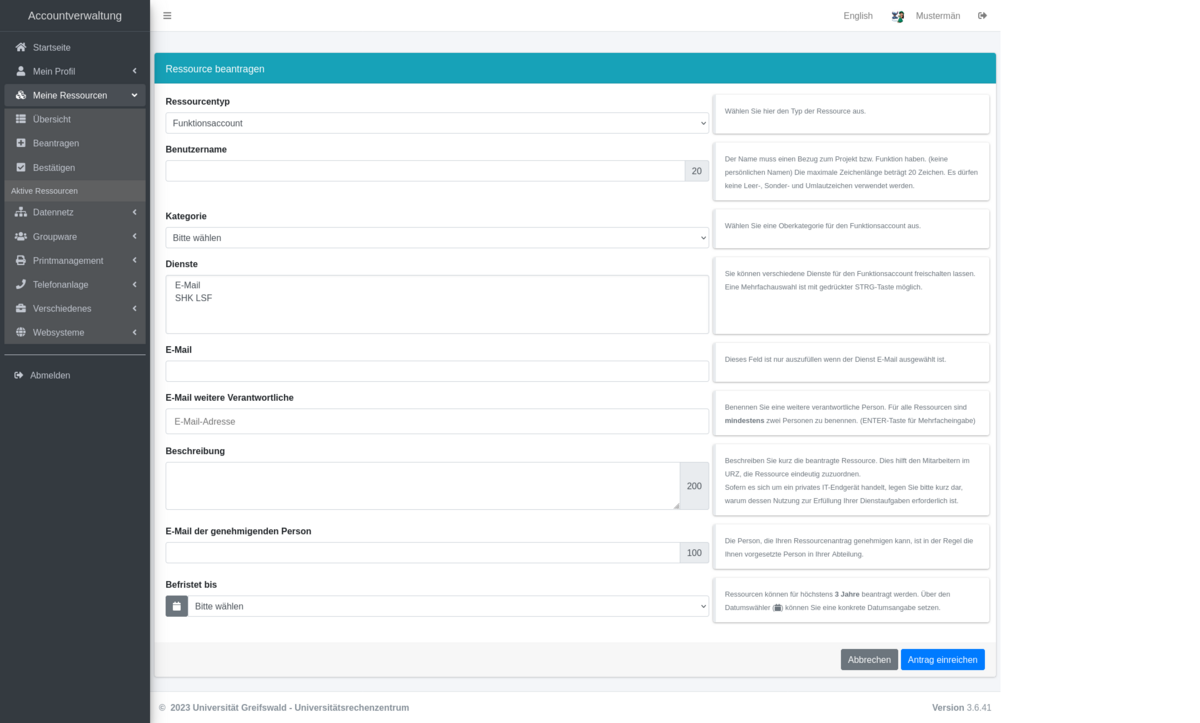Switch language to English
The image size is (1200, 723).
click(858, 16)
